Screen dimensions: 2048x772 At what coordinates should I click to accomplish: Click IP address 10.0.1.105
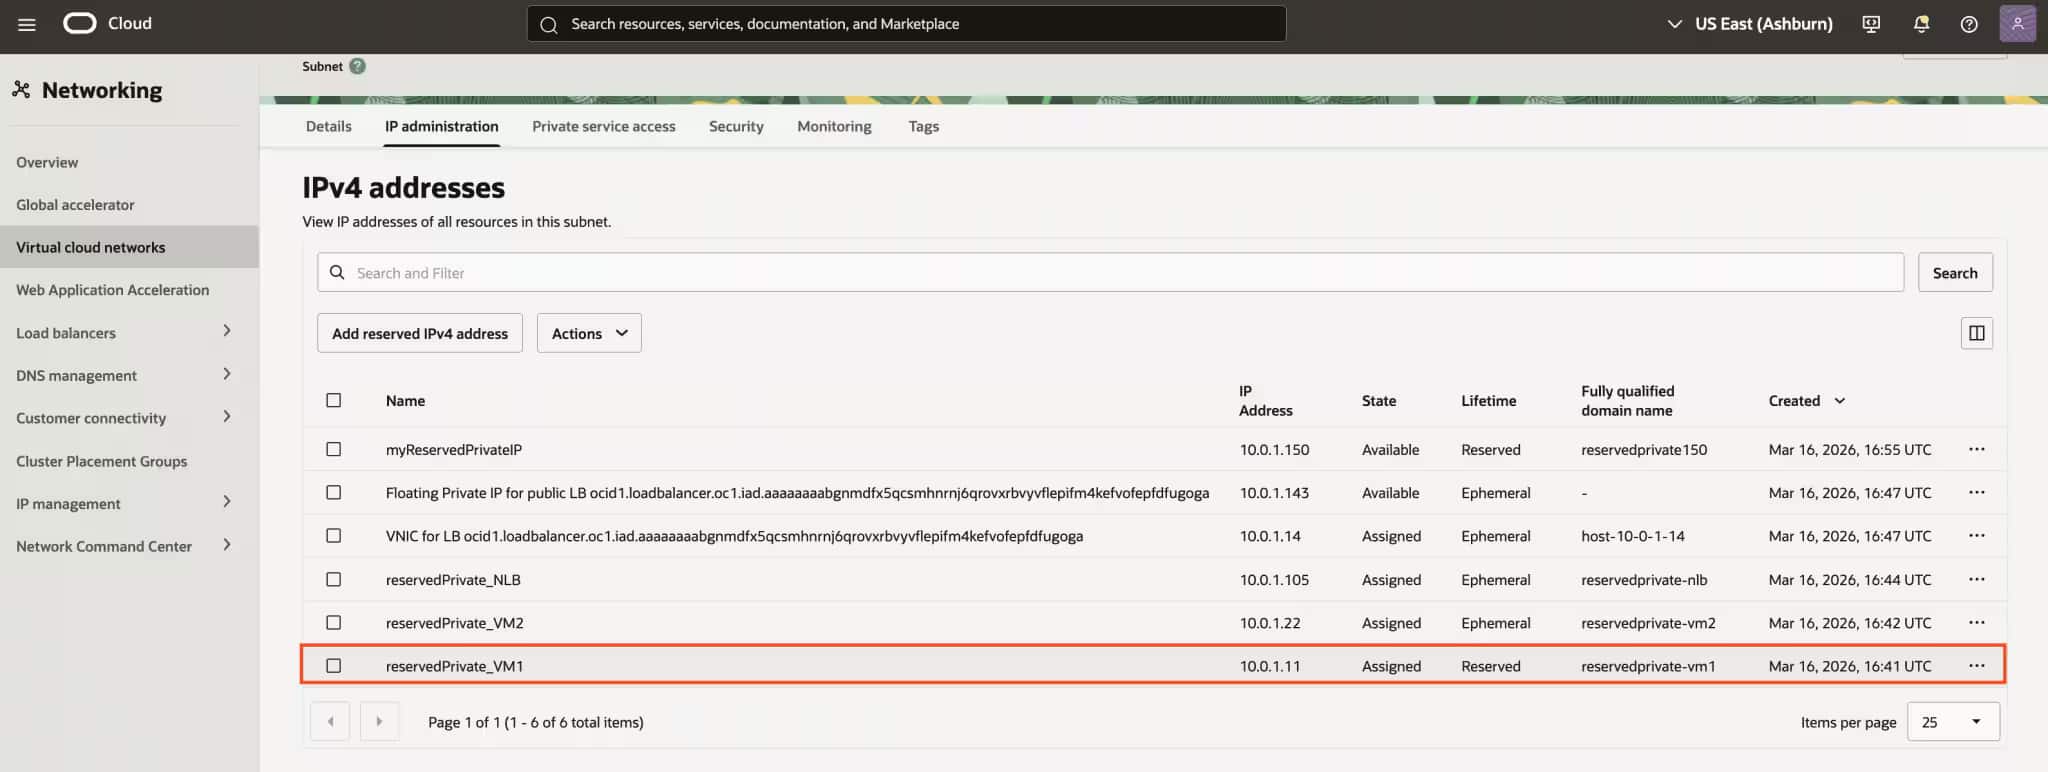(x=1274, y=580)
